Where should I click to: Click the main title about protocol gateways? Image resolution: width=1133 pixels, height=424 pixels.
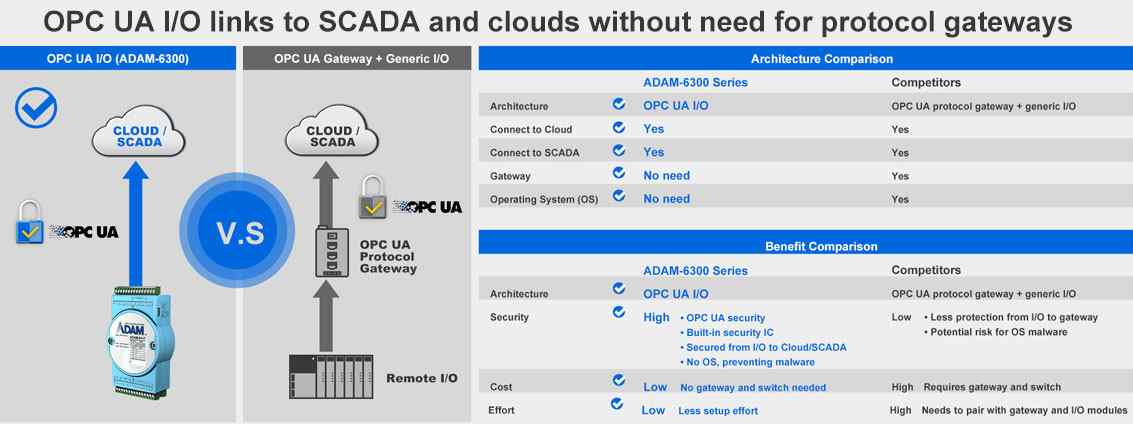tap(557, 22)
